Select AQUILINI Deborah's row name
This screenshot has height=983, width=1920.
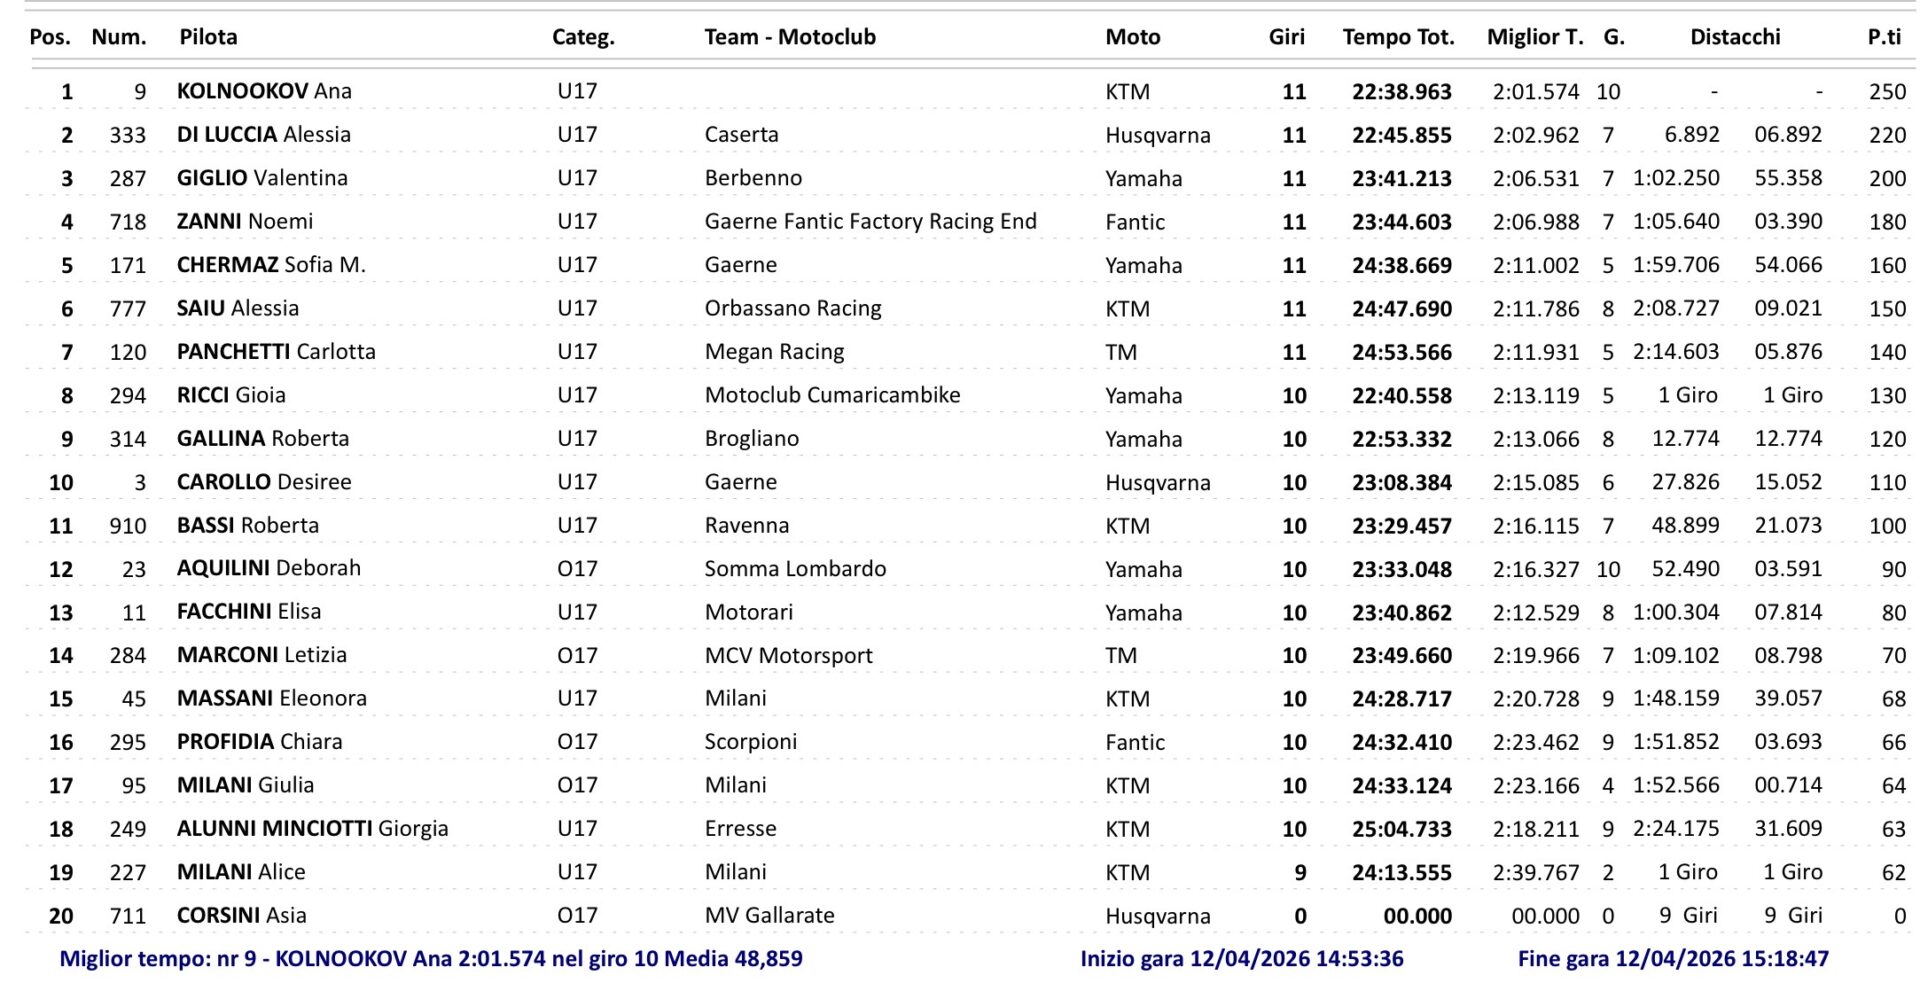[x=268, y=568]
